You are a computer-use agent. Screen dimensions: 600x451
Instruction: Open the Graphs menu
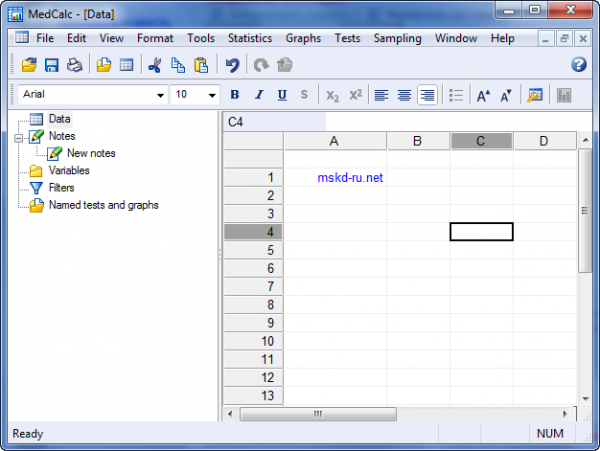303,38
